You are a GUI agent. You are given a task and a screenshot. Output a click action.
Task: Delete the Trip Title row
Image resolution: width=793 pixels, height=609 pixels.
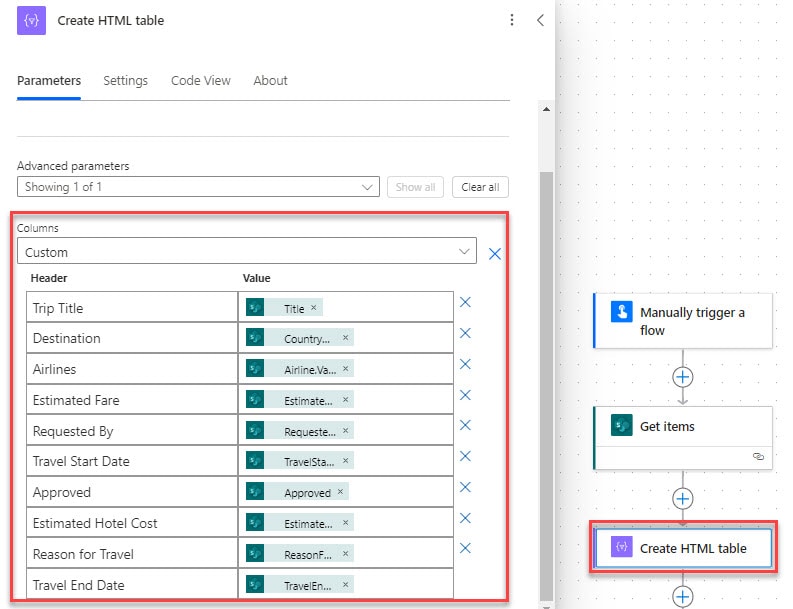465,302
